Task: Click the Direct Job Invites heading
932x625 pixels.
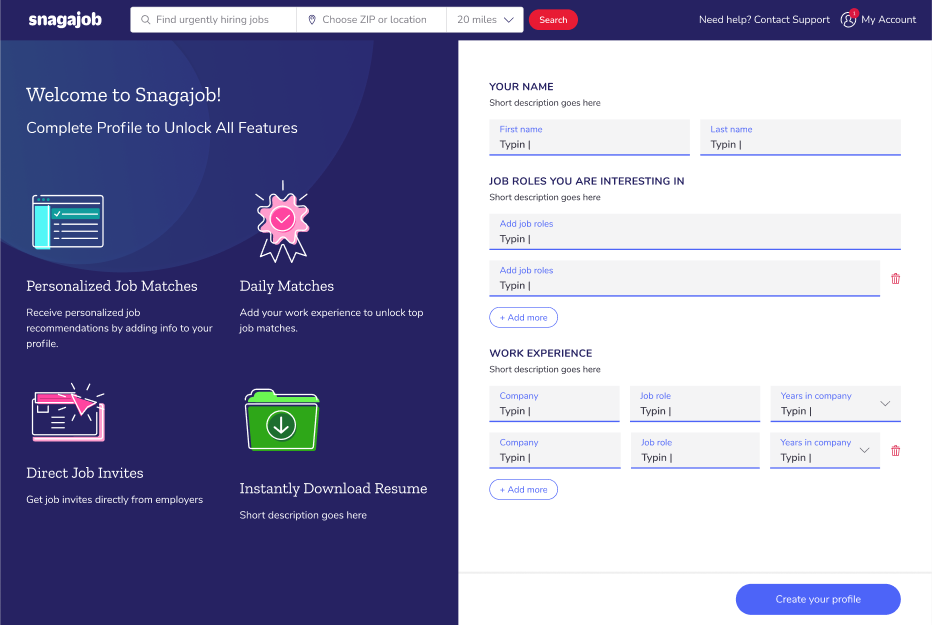Action: pos(85,473)
